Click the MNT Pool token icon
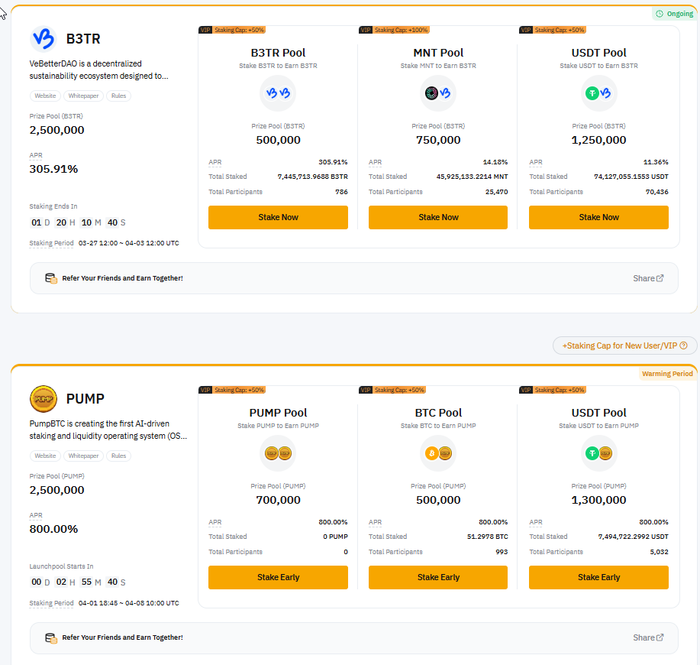Viewport: 700px width, 665px height. [438, 94]
